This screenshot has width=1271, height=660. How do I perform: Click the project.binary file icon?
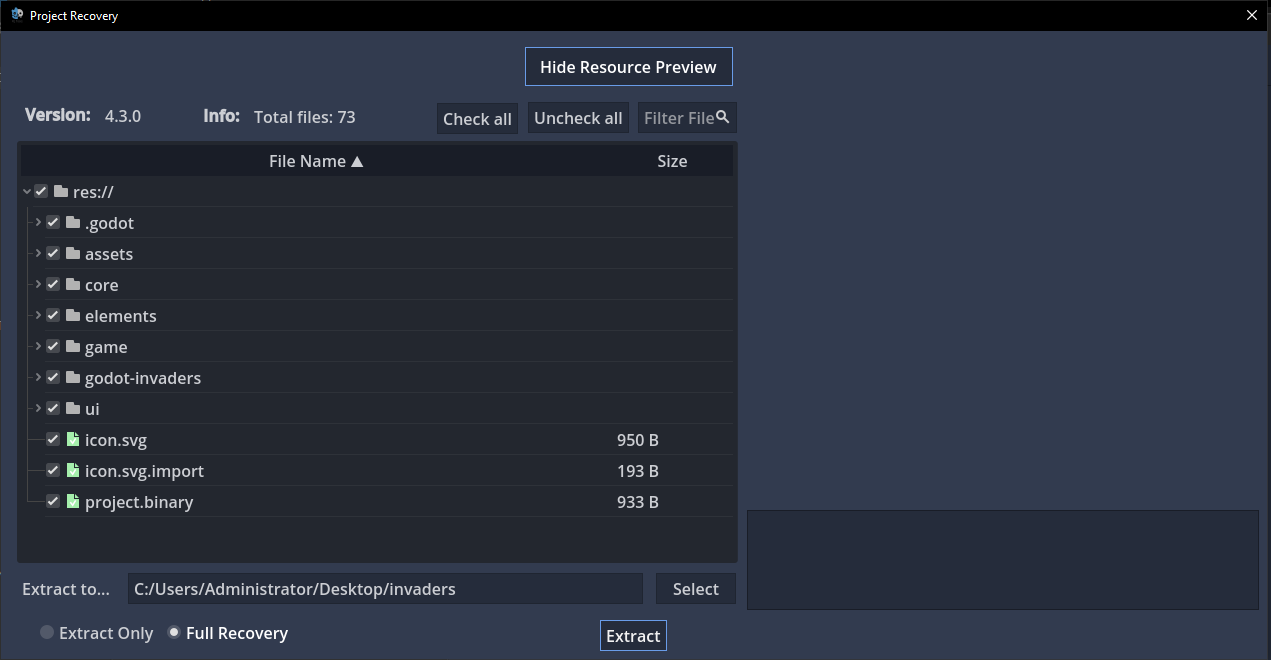tap(72, 502)
